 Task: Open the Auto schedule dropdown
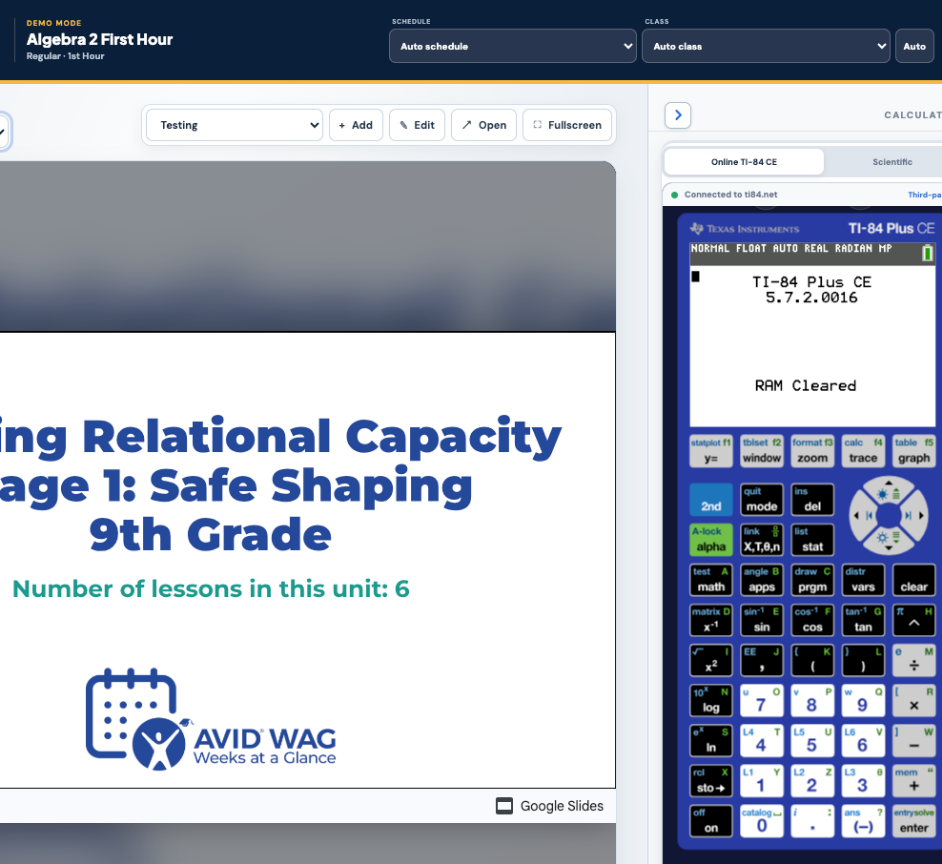tap(512, 46)
